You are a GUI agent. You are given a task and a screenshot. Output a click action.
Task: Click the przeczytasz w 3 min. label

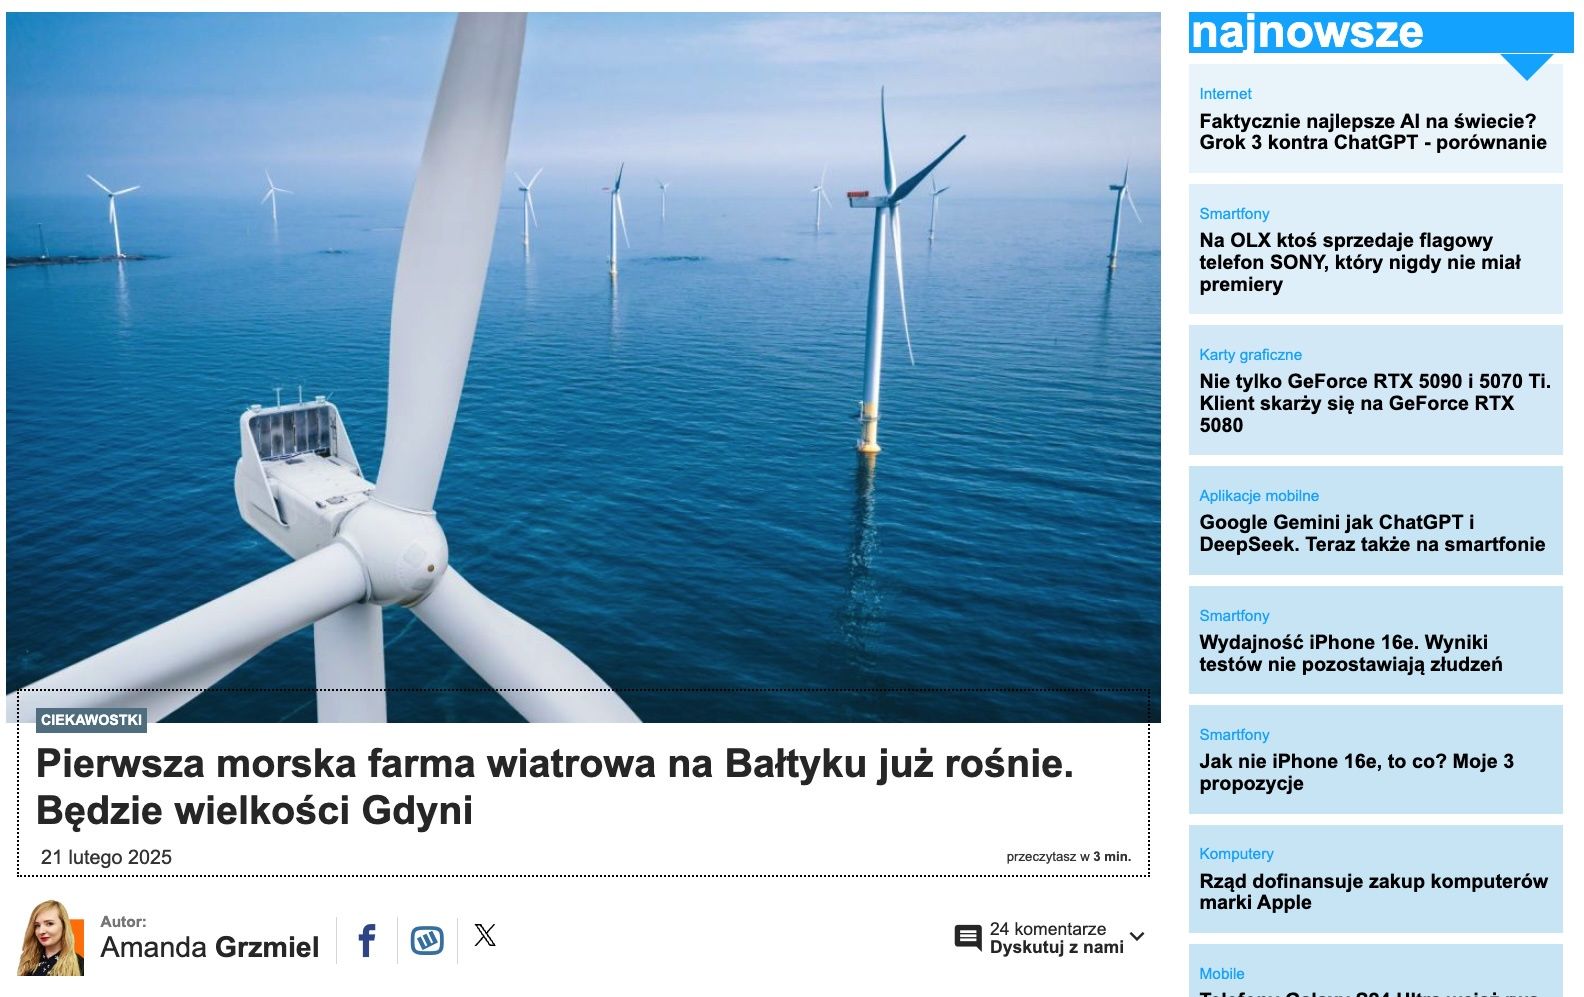pyautogui.click(x=1069, y=857)
